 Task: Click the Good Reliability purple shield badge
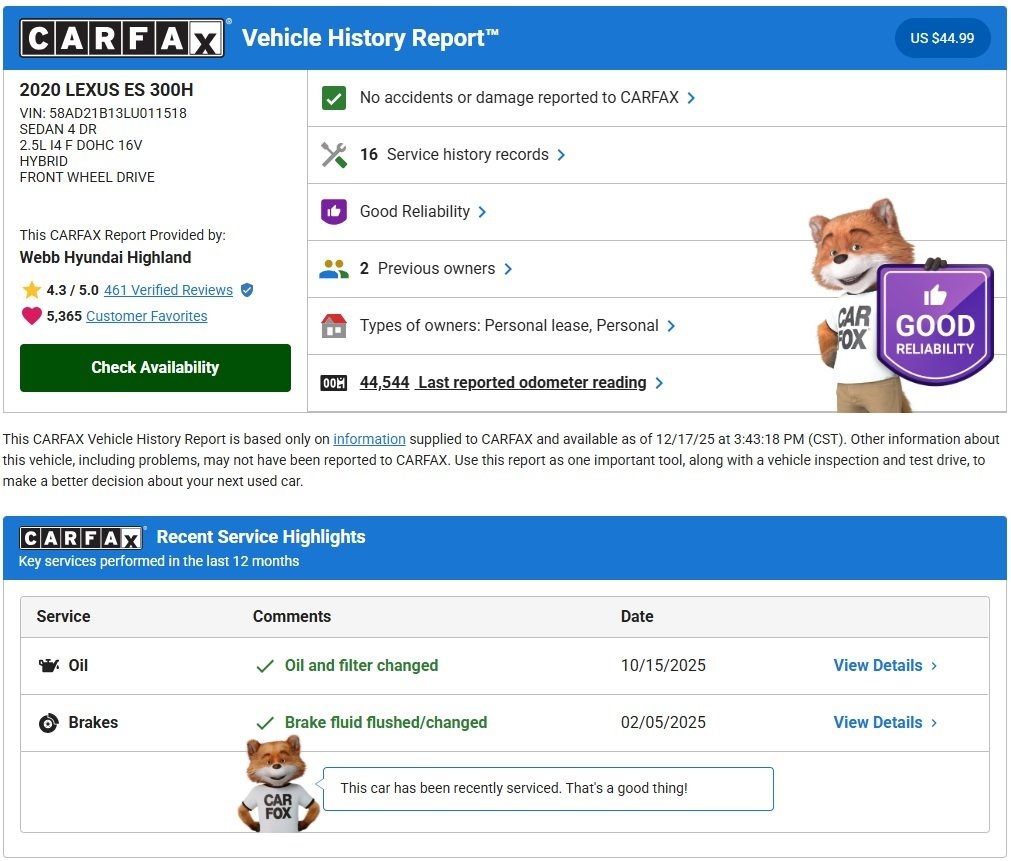[x=934, y=324]
